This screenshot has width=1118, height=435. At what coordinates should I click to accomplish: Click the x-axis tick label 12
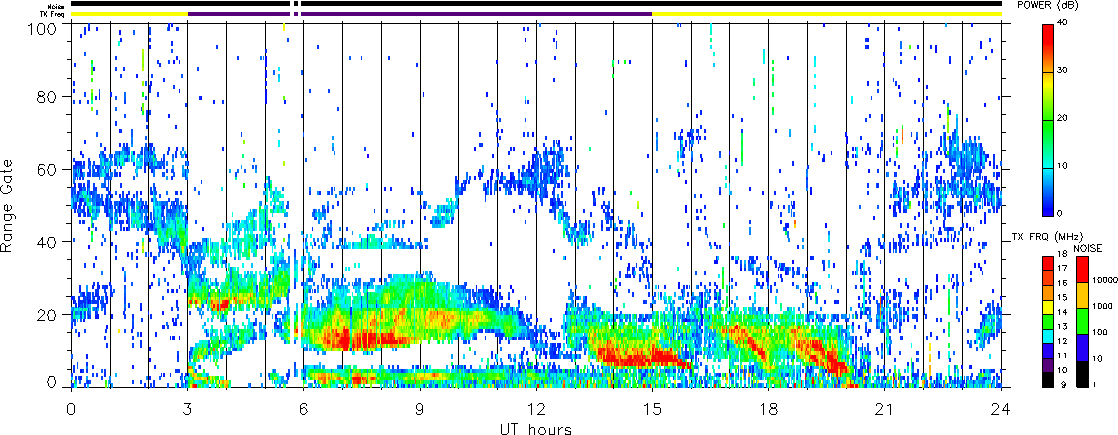click(536, 409)
